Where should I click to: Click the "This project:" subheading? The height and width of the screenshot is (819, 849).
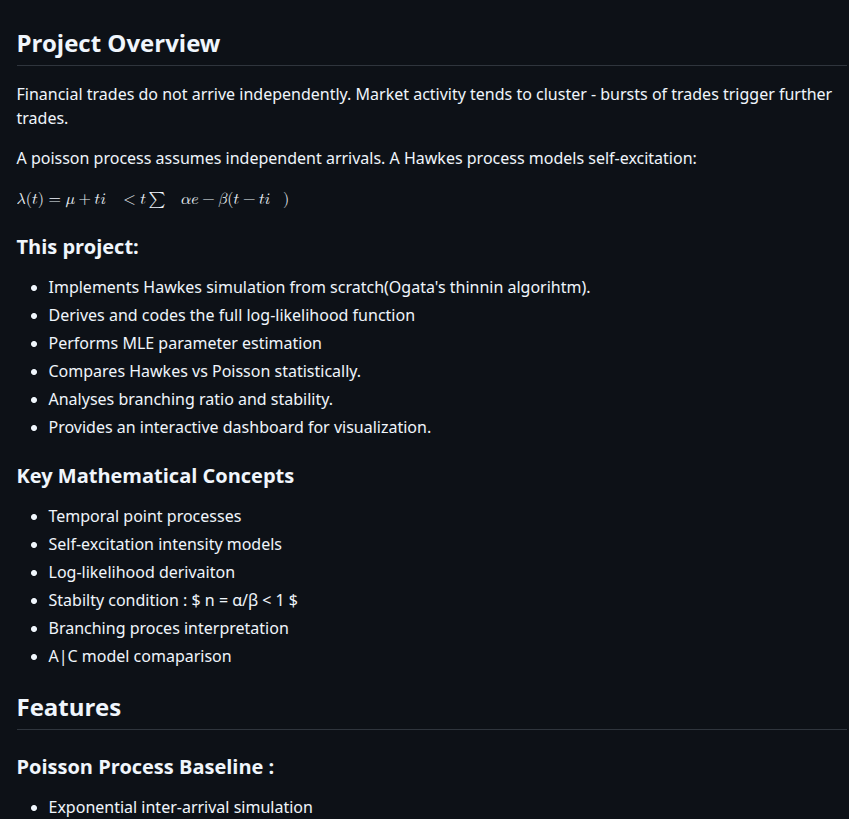click(x=78, y=247)
